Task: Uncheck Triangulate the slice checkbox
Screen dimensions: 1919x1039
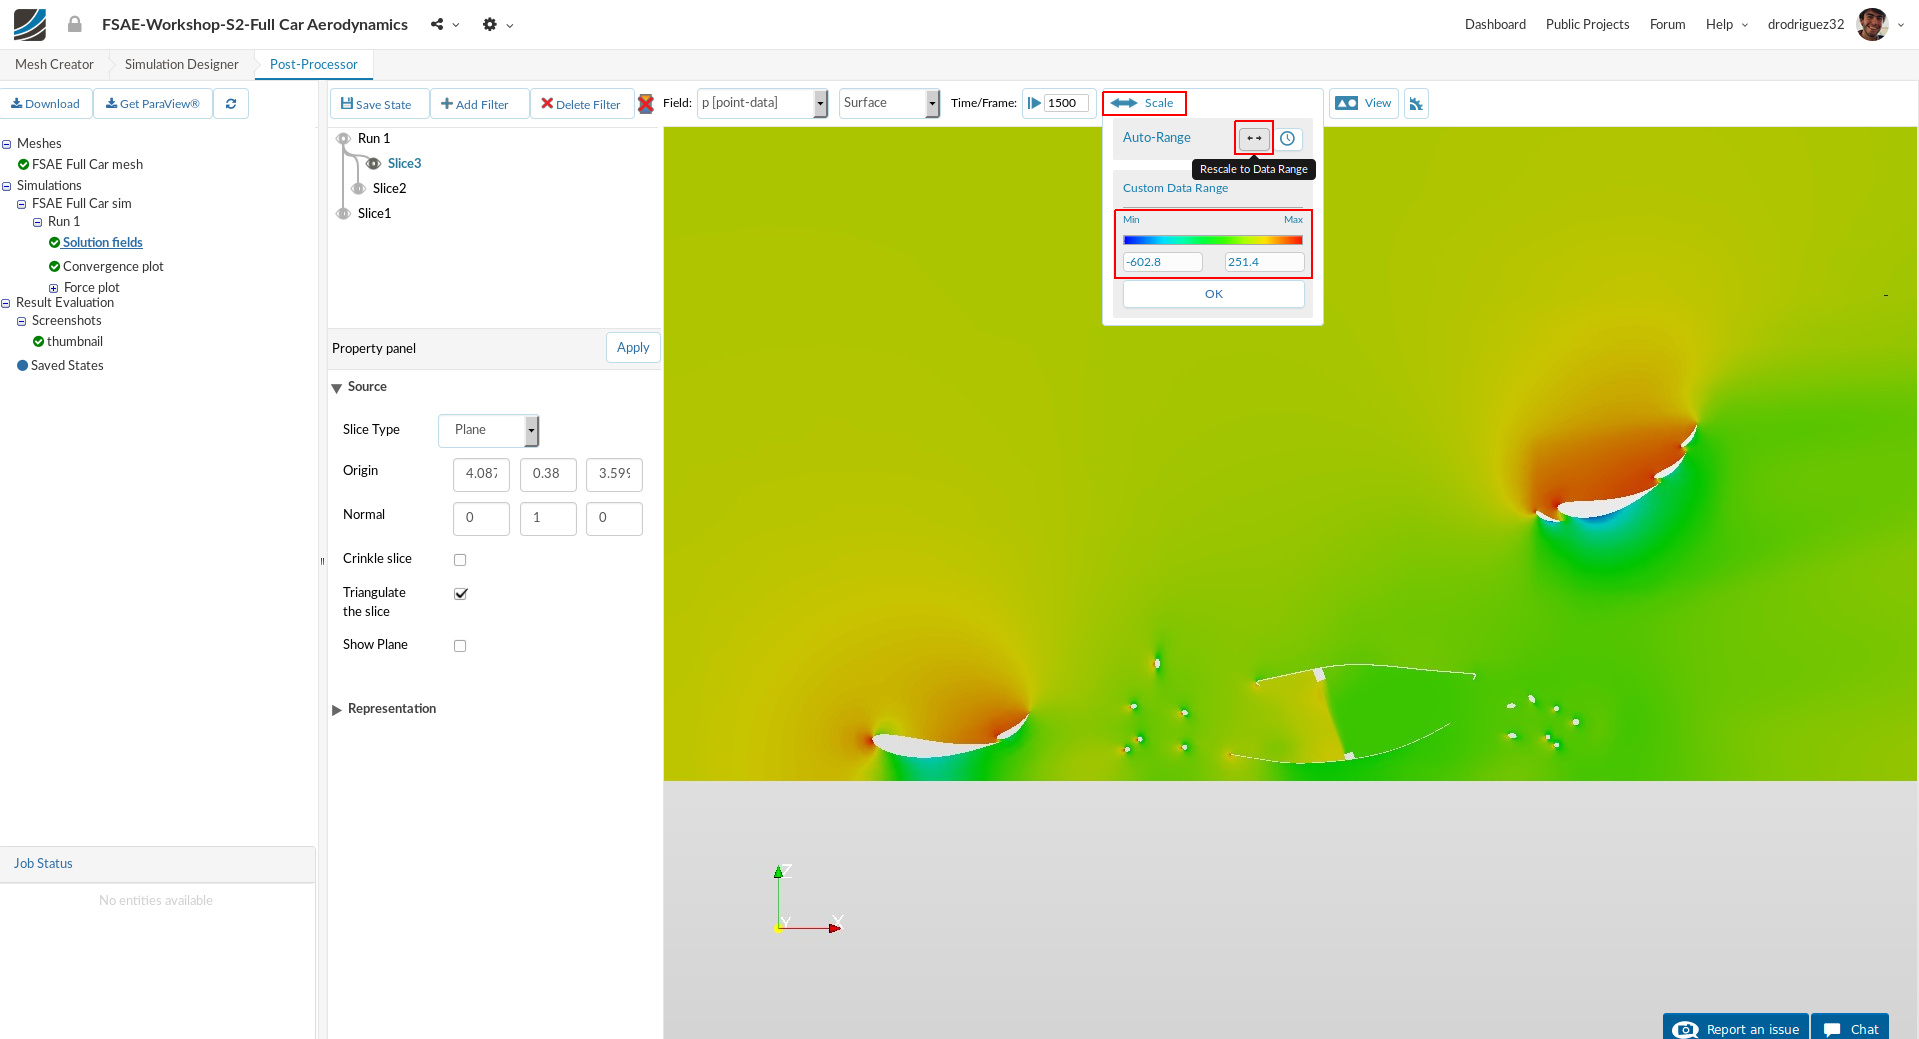Action: (460, 594)
